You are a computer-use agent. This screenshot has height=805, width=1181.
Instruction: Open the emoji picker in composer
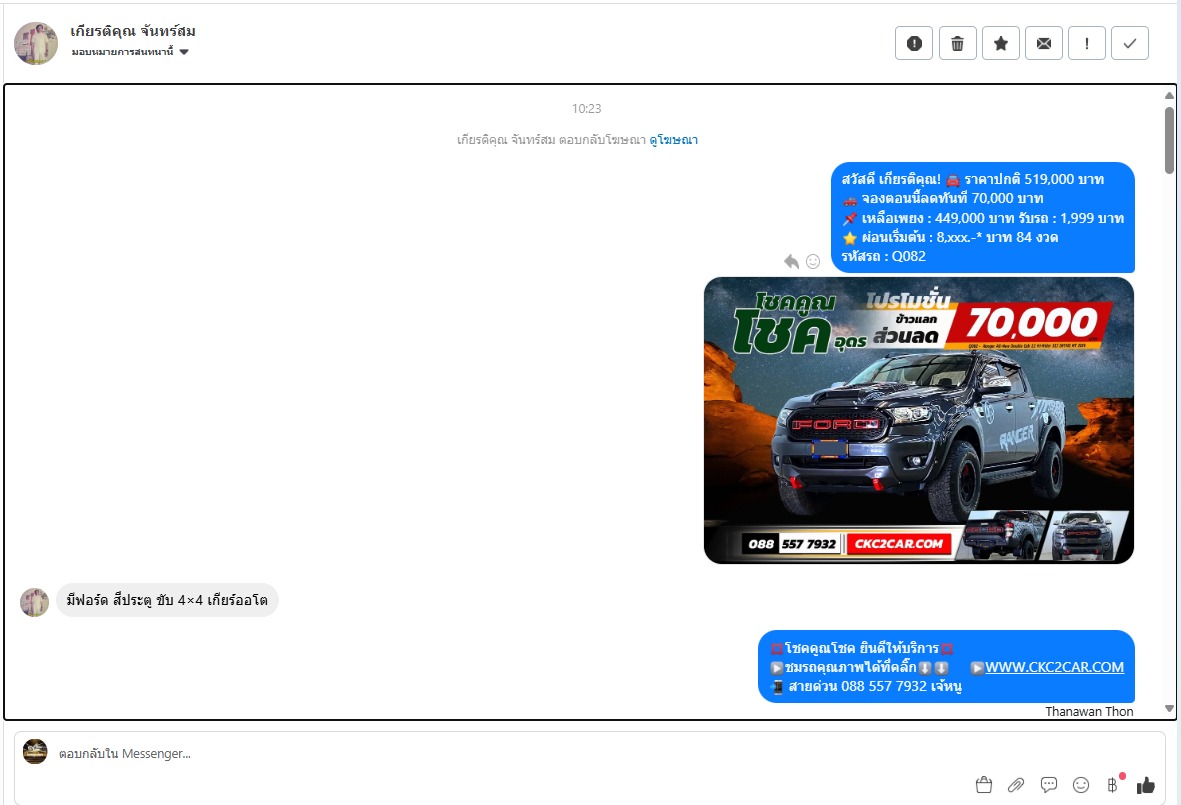1081,785
